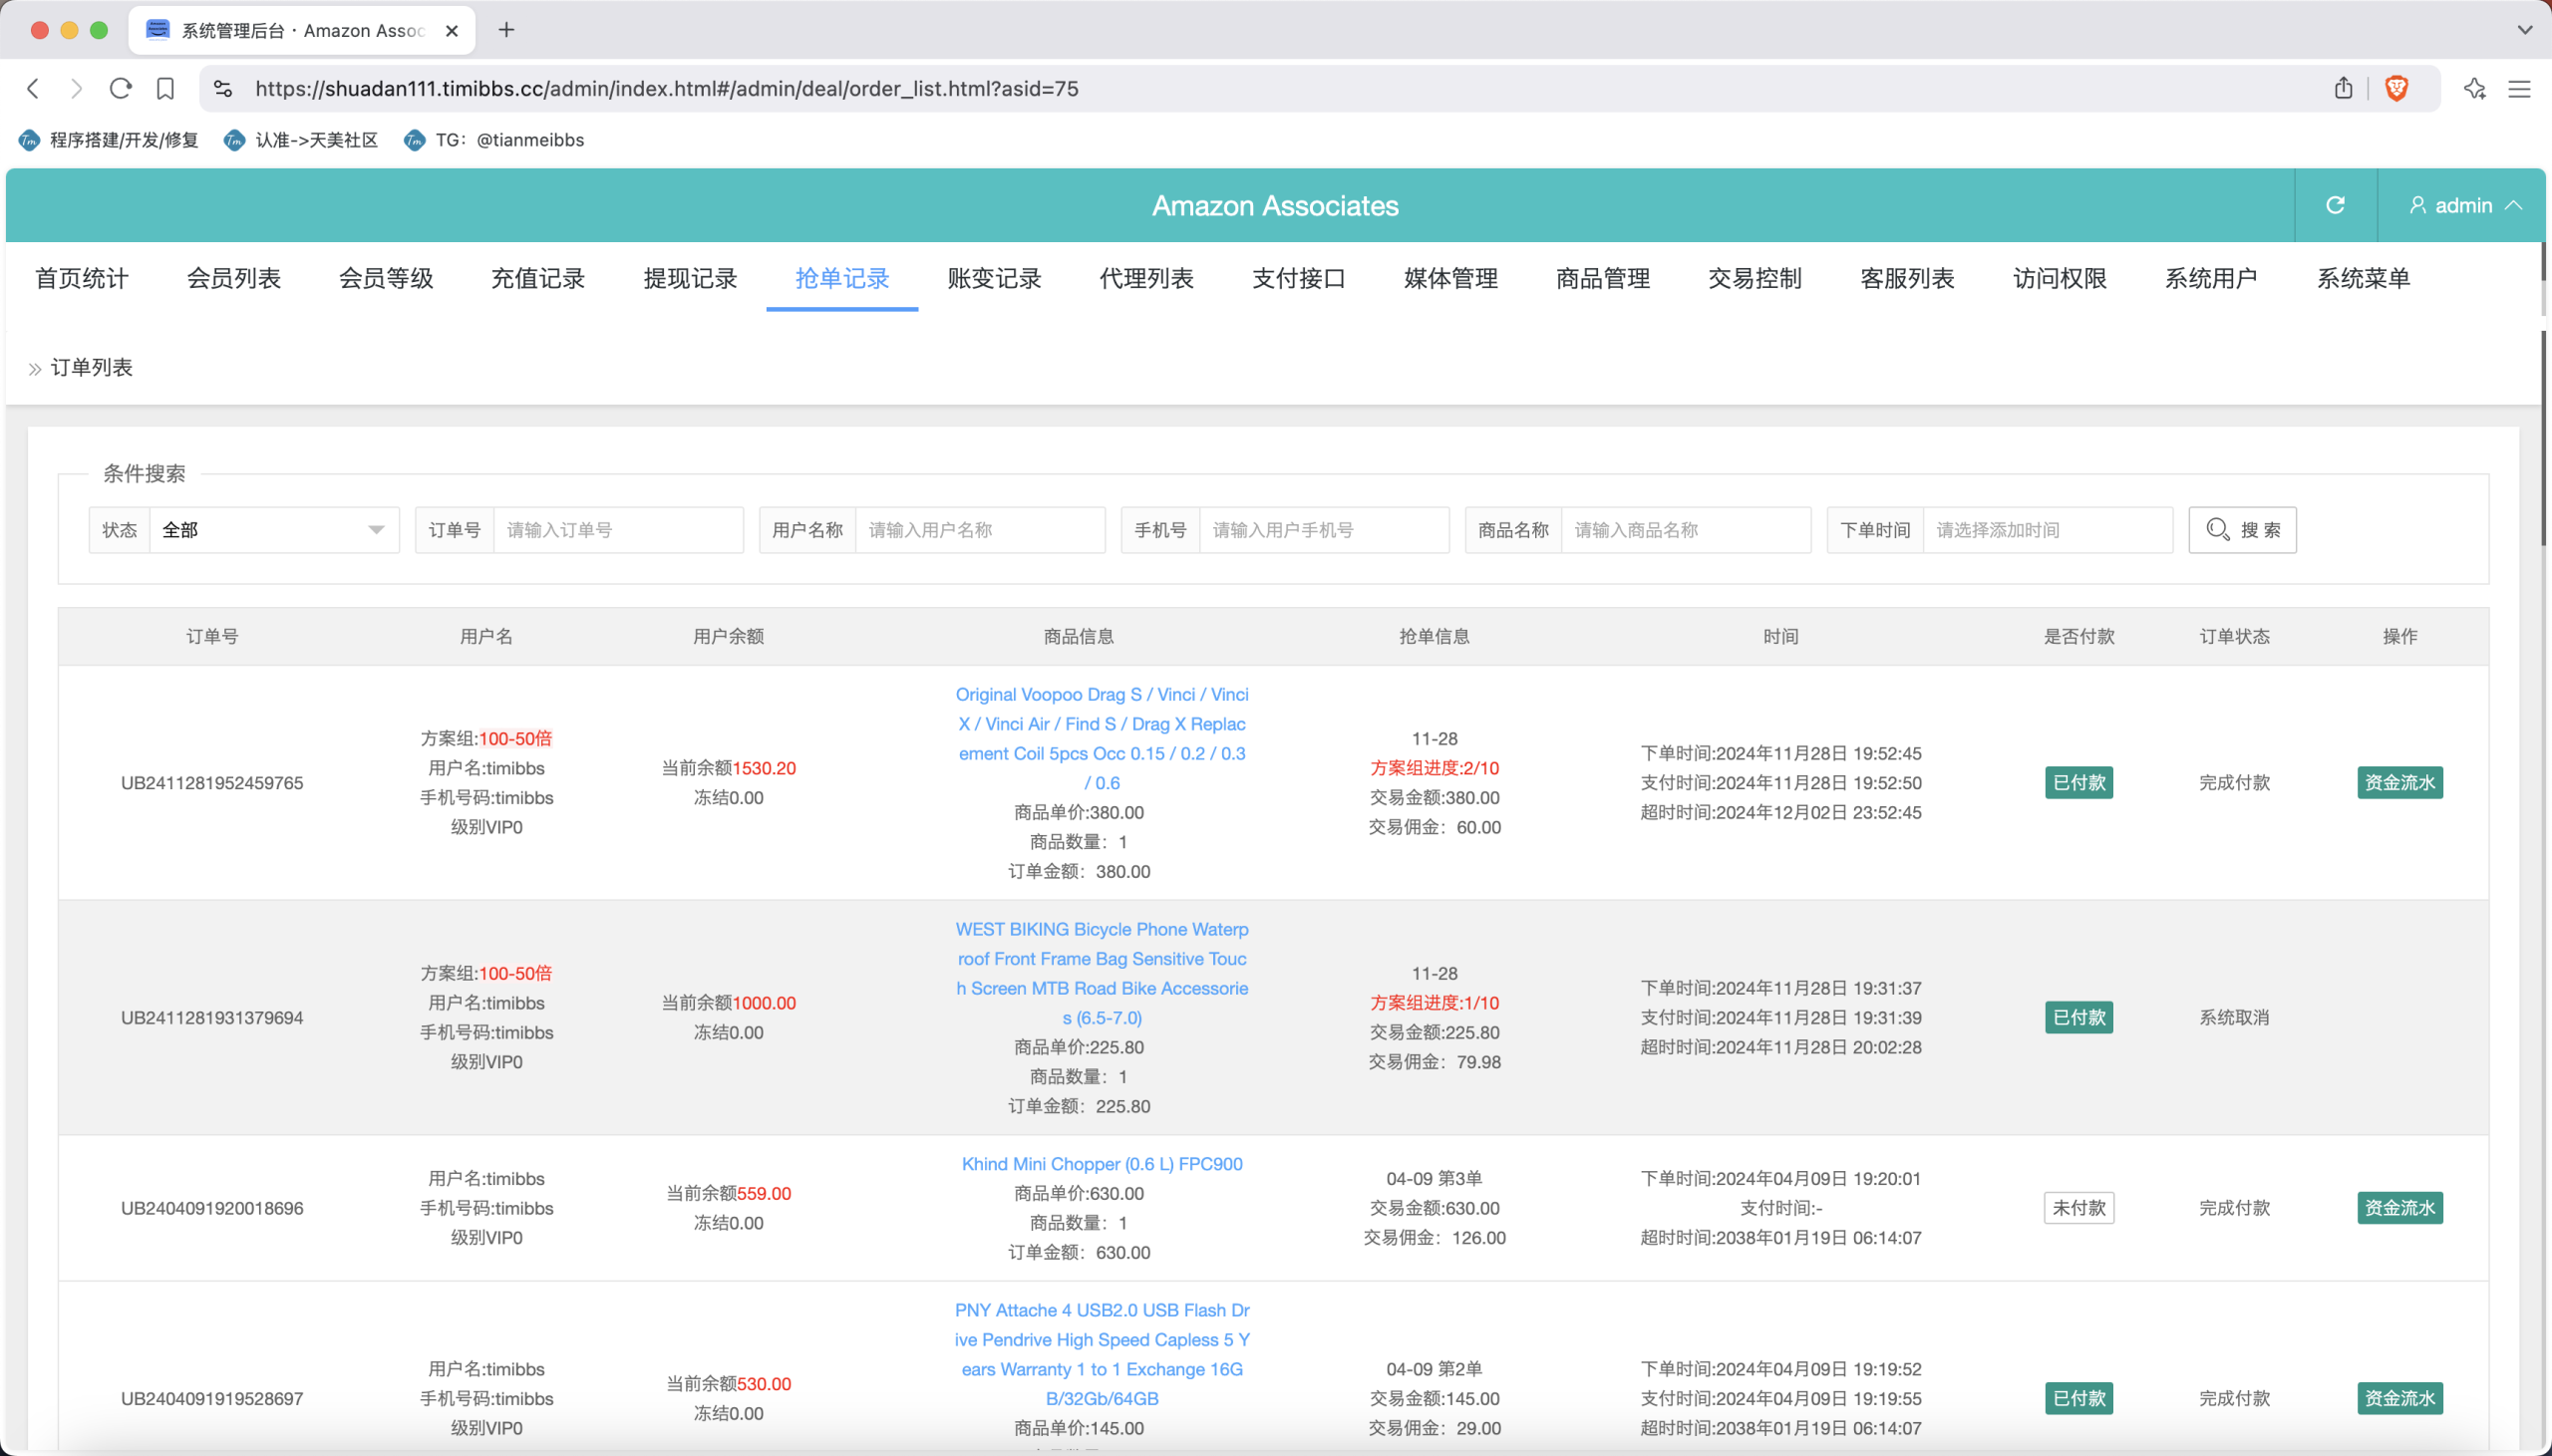
Task: Open the 客服列表 tab
Action: (1907, 278)
